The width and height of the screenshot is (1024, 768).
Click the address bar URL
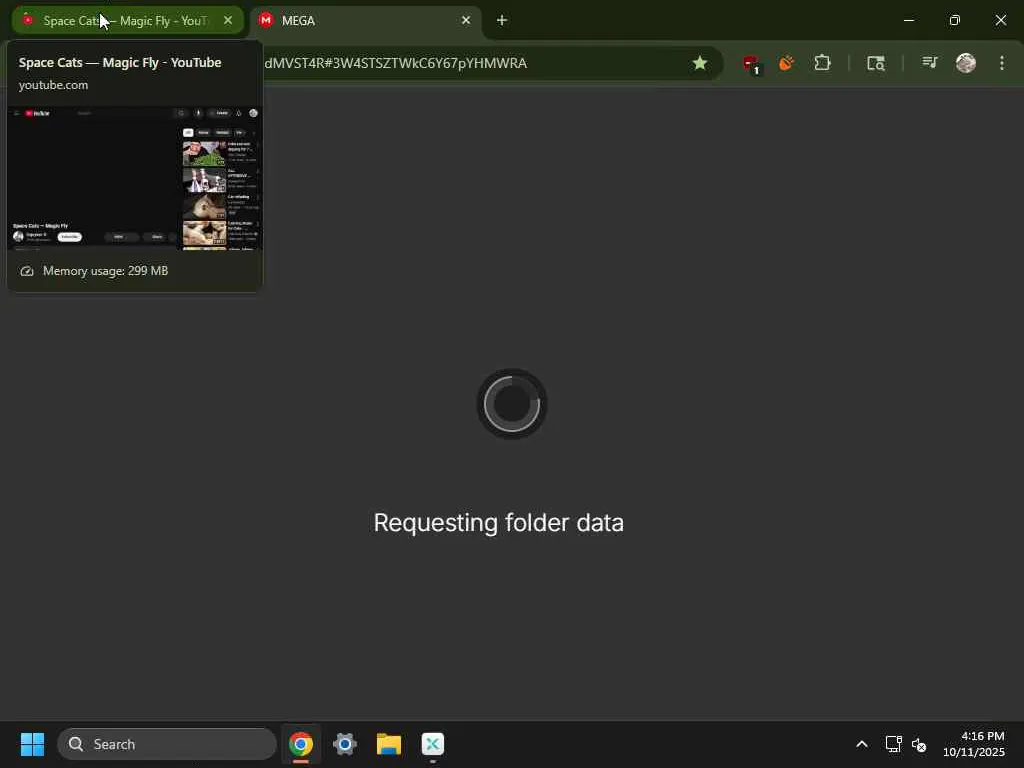tap(396, 63)
